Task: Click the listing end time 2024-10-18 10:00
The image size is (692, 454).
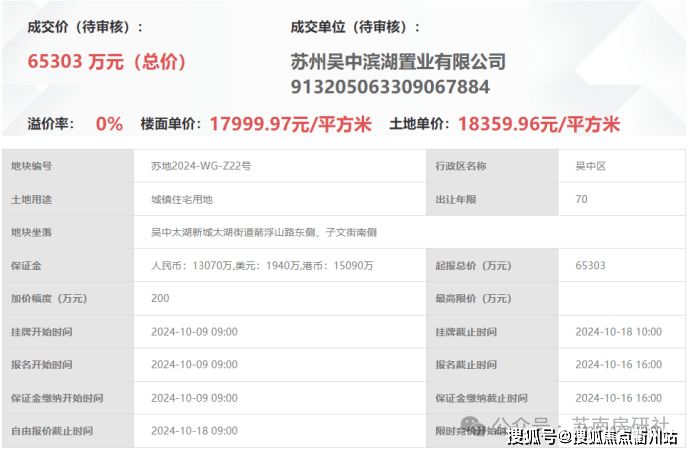Action: [619, 332]
